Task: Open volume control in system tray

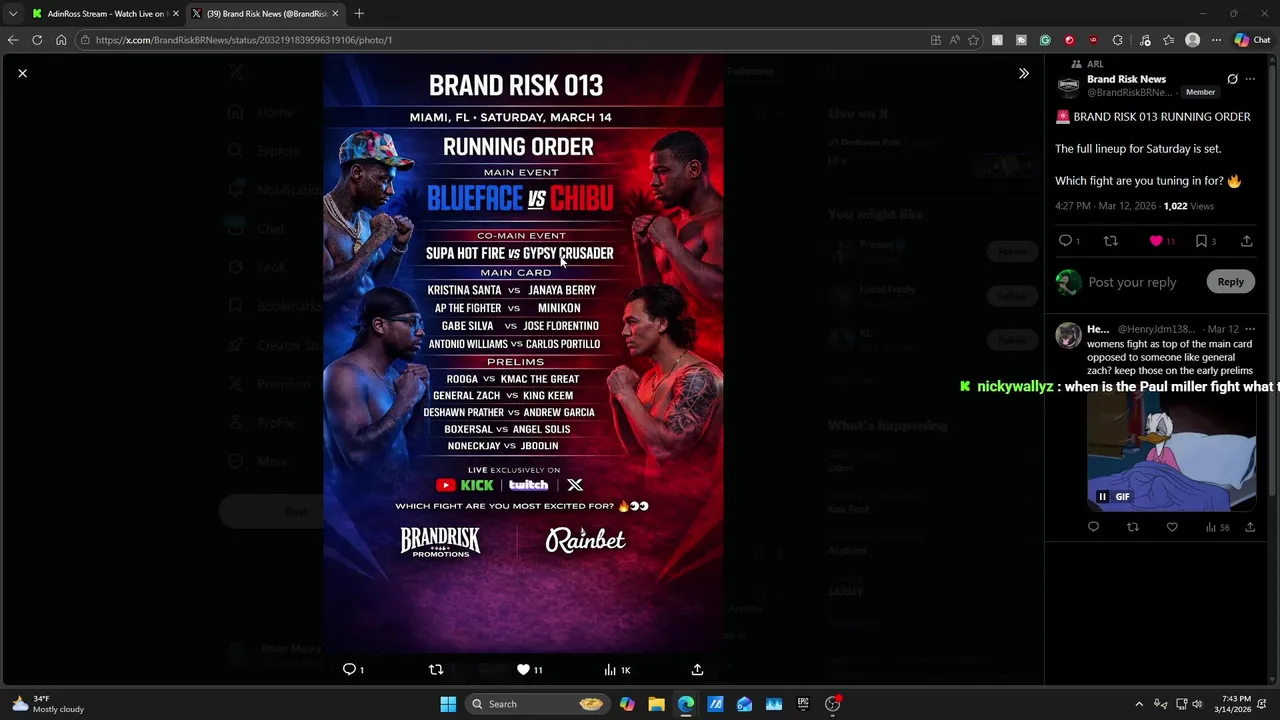Action: click(1197, 704)
